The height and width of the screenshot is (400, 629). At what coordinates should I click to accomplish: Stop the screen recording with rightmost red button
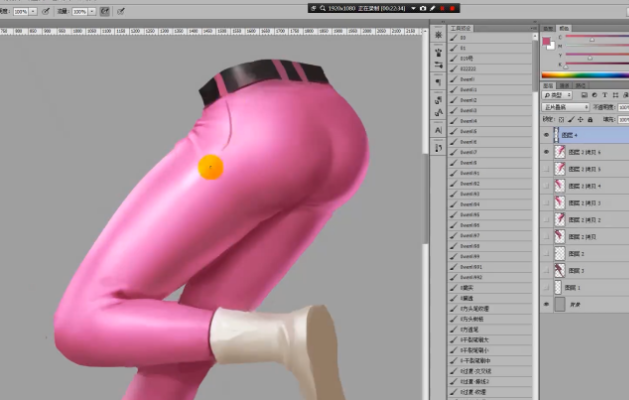pyautogui.click(x=452, y=8)
